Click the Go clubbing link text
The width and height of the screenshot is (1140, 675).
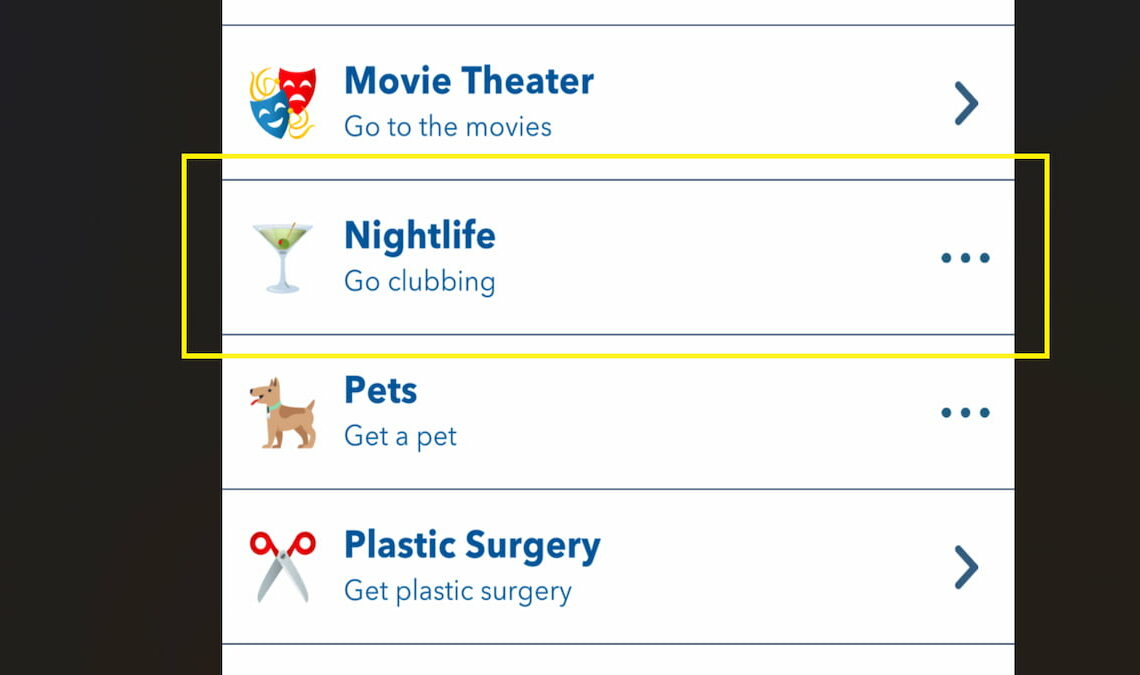point(419,281)
